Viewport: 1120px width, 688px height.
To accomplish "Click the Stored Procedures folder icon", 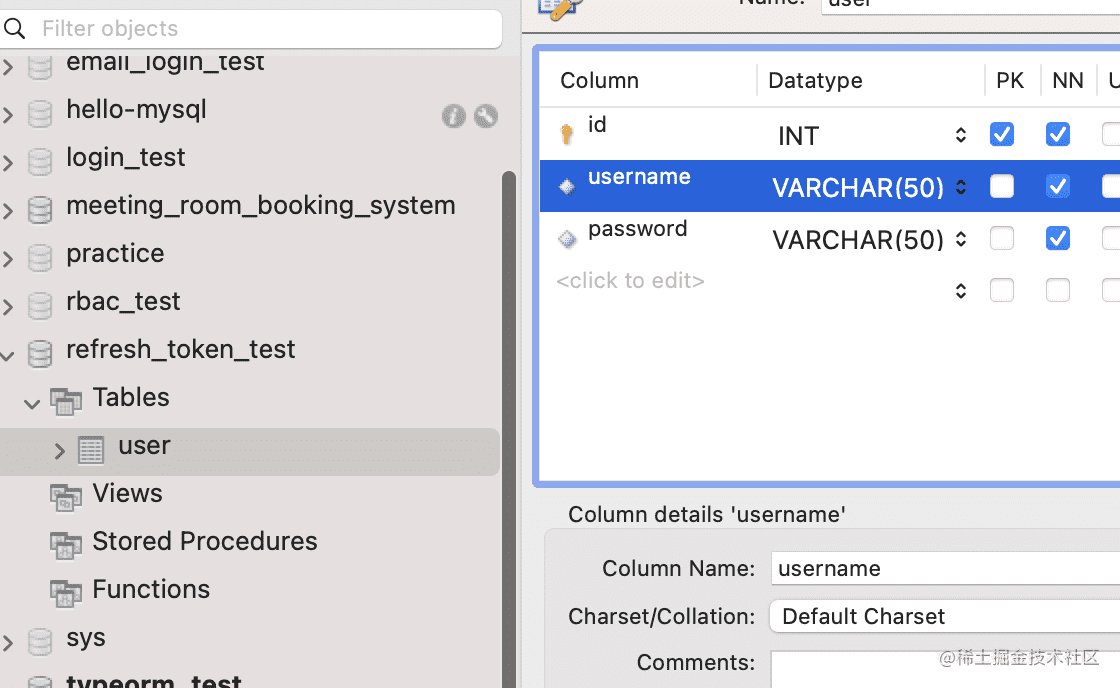I will (x=66, y=545).
